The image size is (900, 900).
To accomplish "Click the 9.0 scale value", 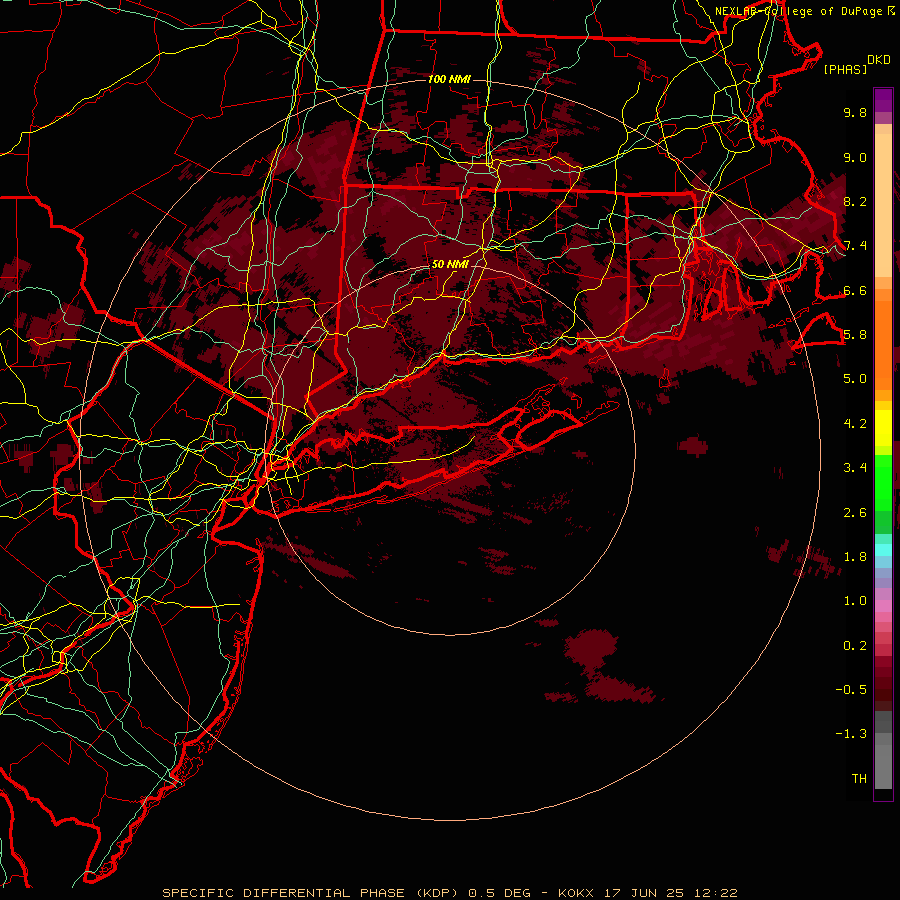I will (x=855, y=157).
